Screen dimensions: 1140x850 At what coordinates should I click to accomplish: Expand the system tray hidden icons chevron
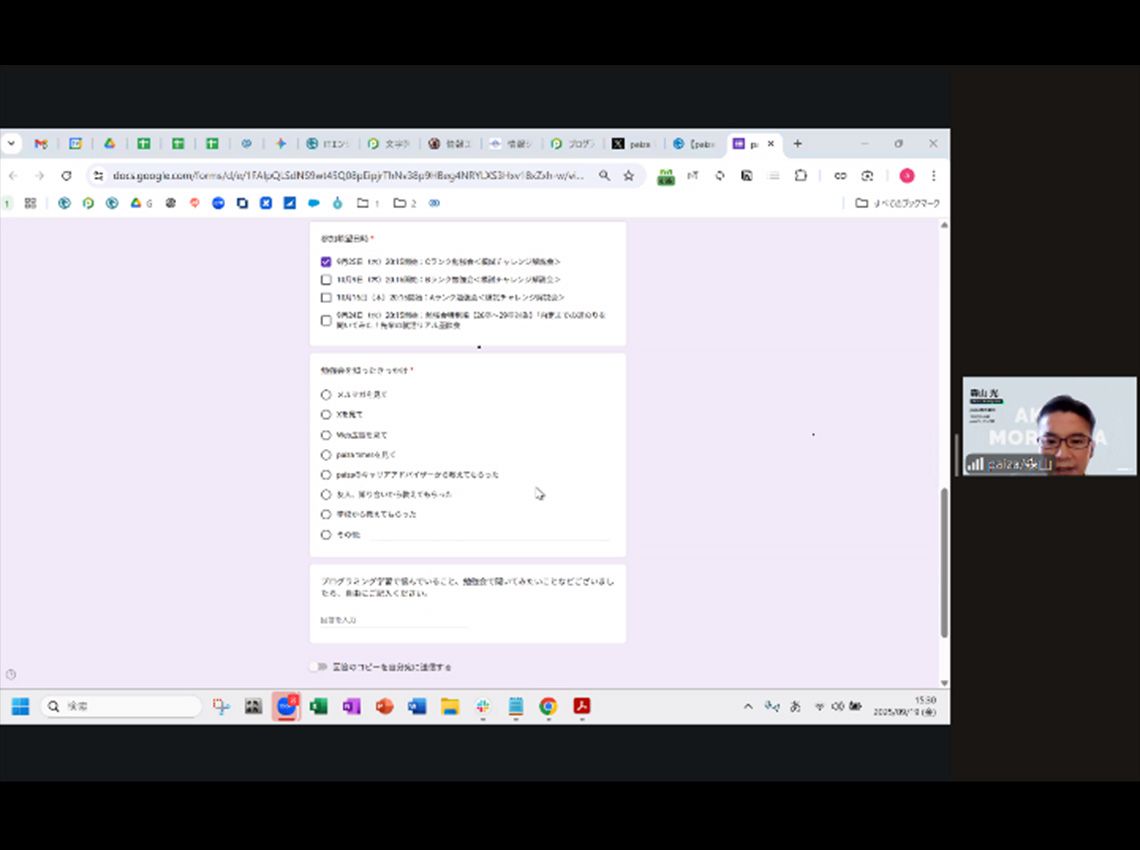pos(747,707)
